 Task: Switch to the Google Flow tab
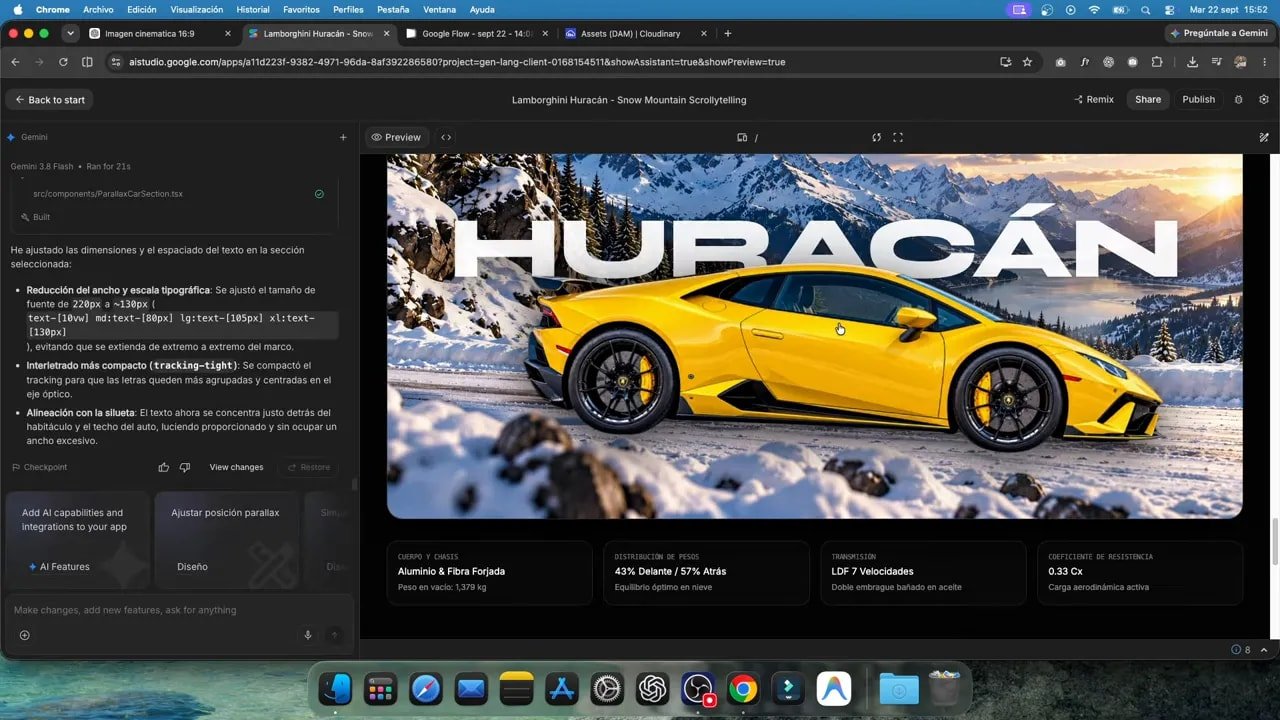click(477, 33)
